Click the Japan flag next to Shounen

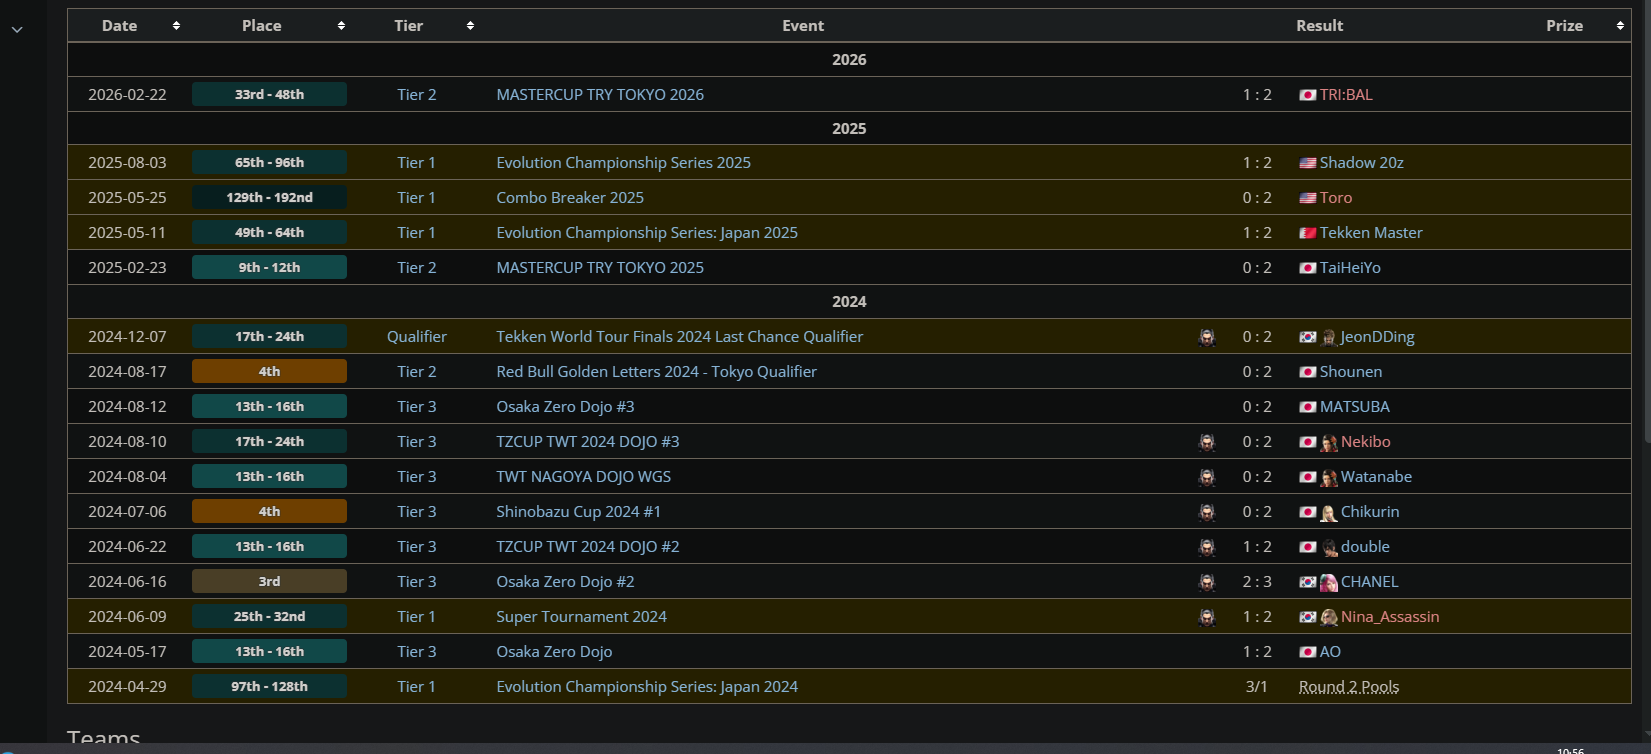(x=1307, y=372)
